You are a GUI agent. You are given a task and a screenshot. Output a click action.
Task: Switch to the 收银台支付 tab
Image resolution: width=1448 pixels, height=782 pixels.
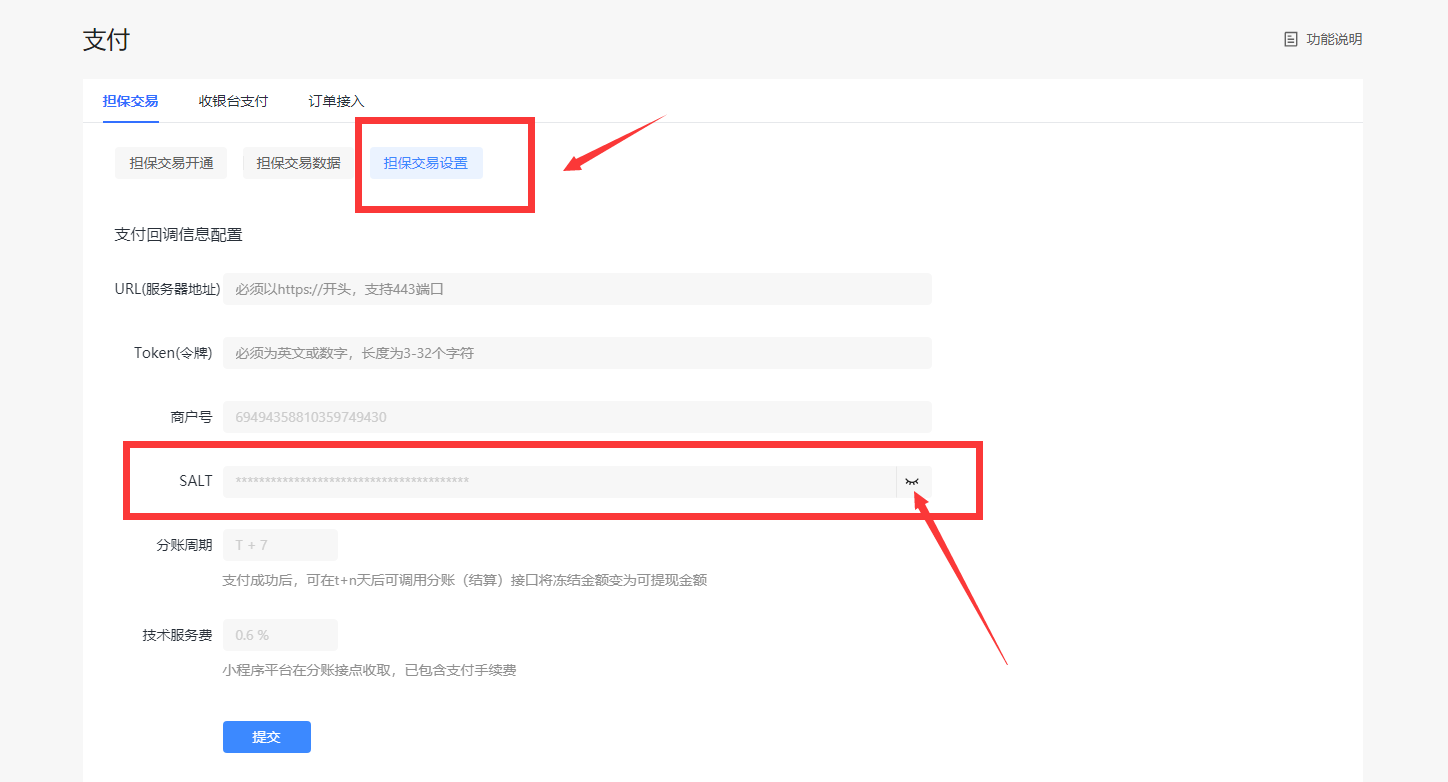[x=233, y=101]
